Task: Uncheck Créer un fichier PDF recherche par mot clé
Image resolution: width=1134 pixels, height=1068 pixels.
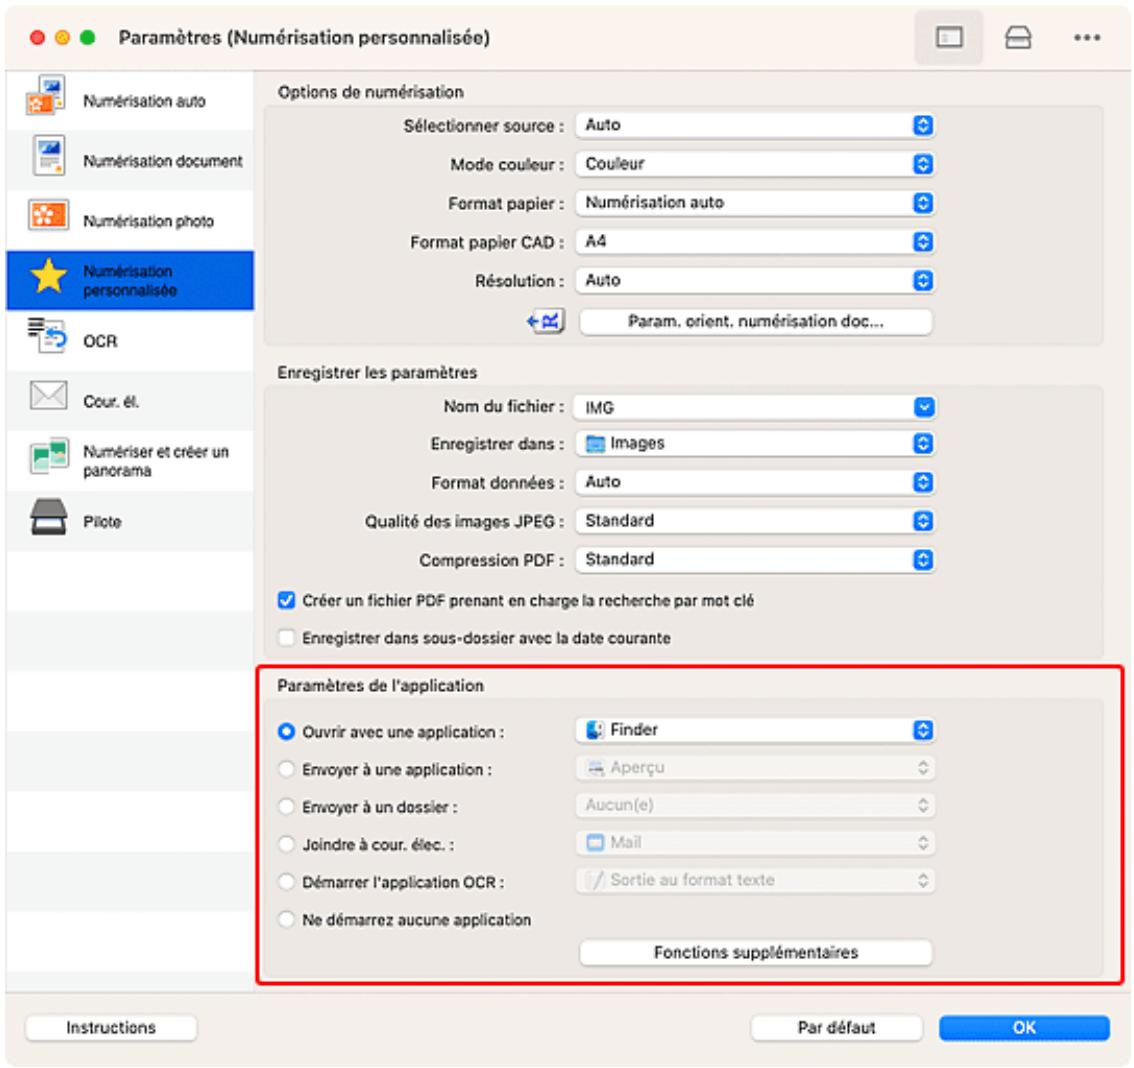Action: (x=286, y=600)
